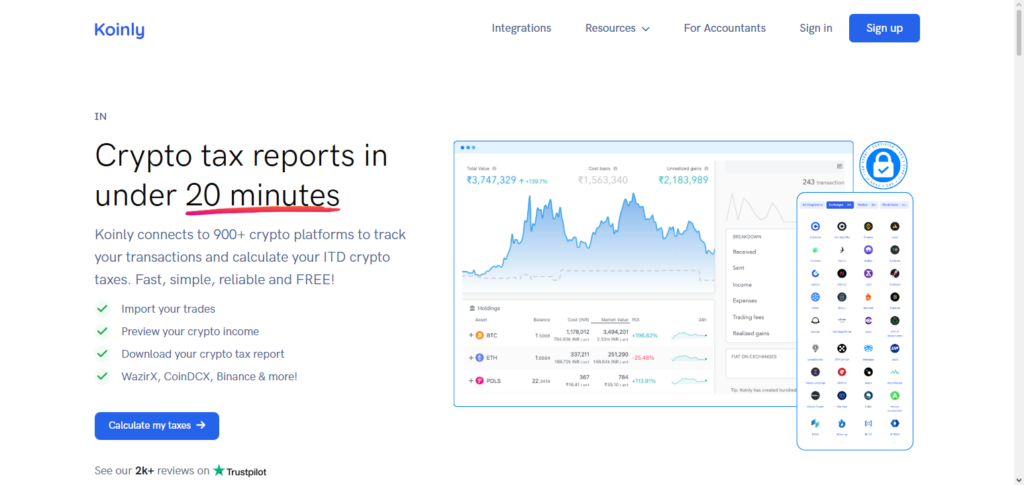
Task: Click the Bitcoin (BTC) coin icon
Action: point(479,334)
